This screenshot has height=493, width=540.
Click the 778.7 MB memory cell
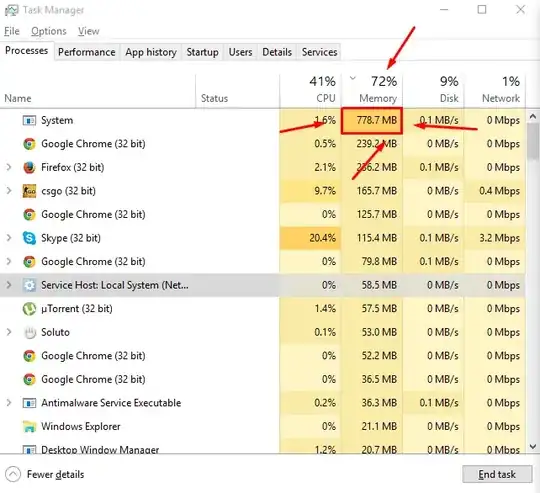point(372,120)
